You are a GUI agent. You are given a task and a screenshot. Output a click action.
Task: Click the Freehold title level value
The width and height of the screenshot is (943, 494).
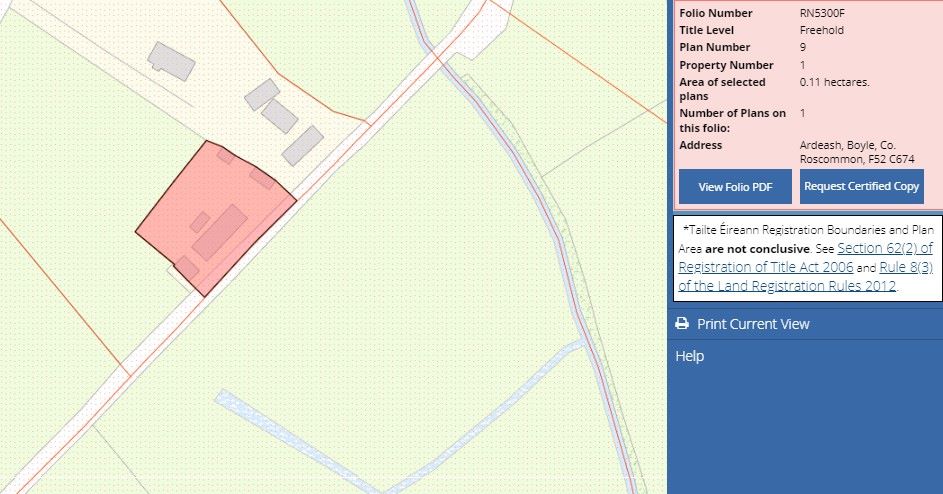[x=823, y=30]
